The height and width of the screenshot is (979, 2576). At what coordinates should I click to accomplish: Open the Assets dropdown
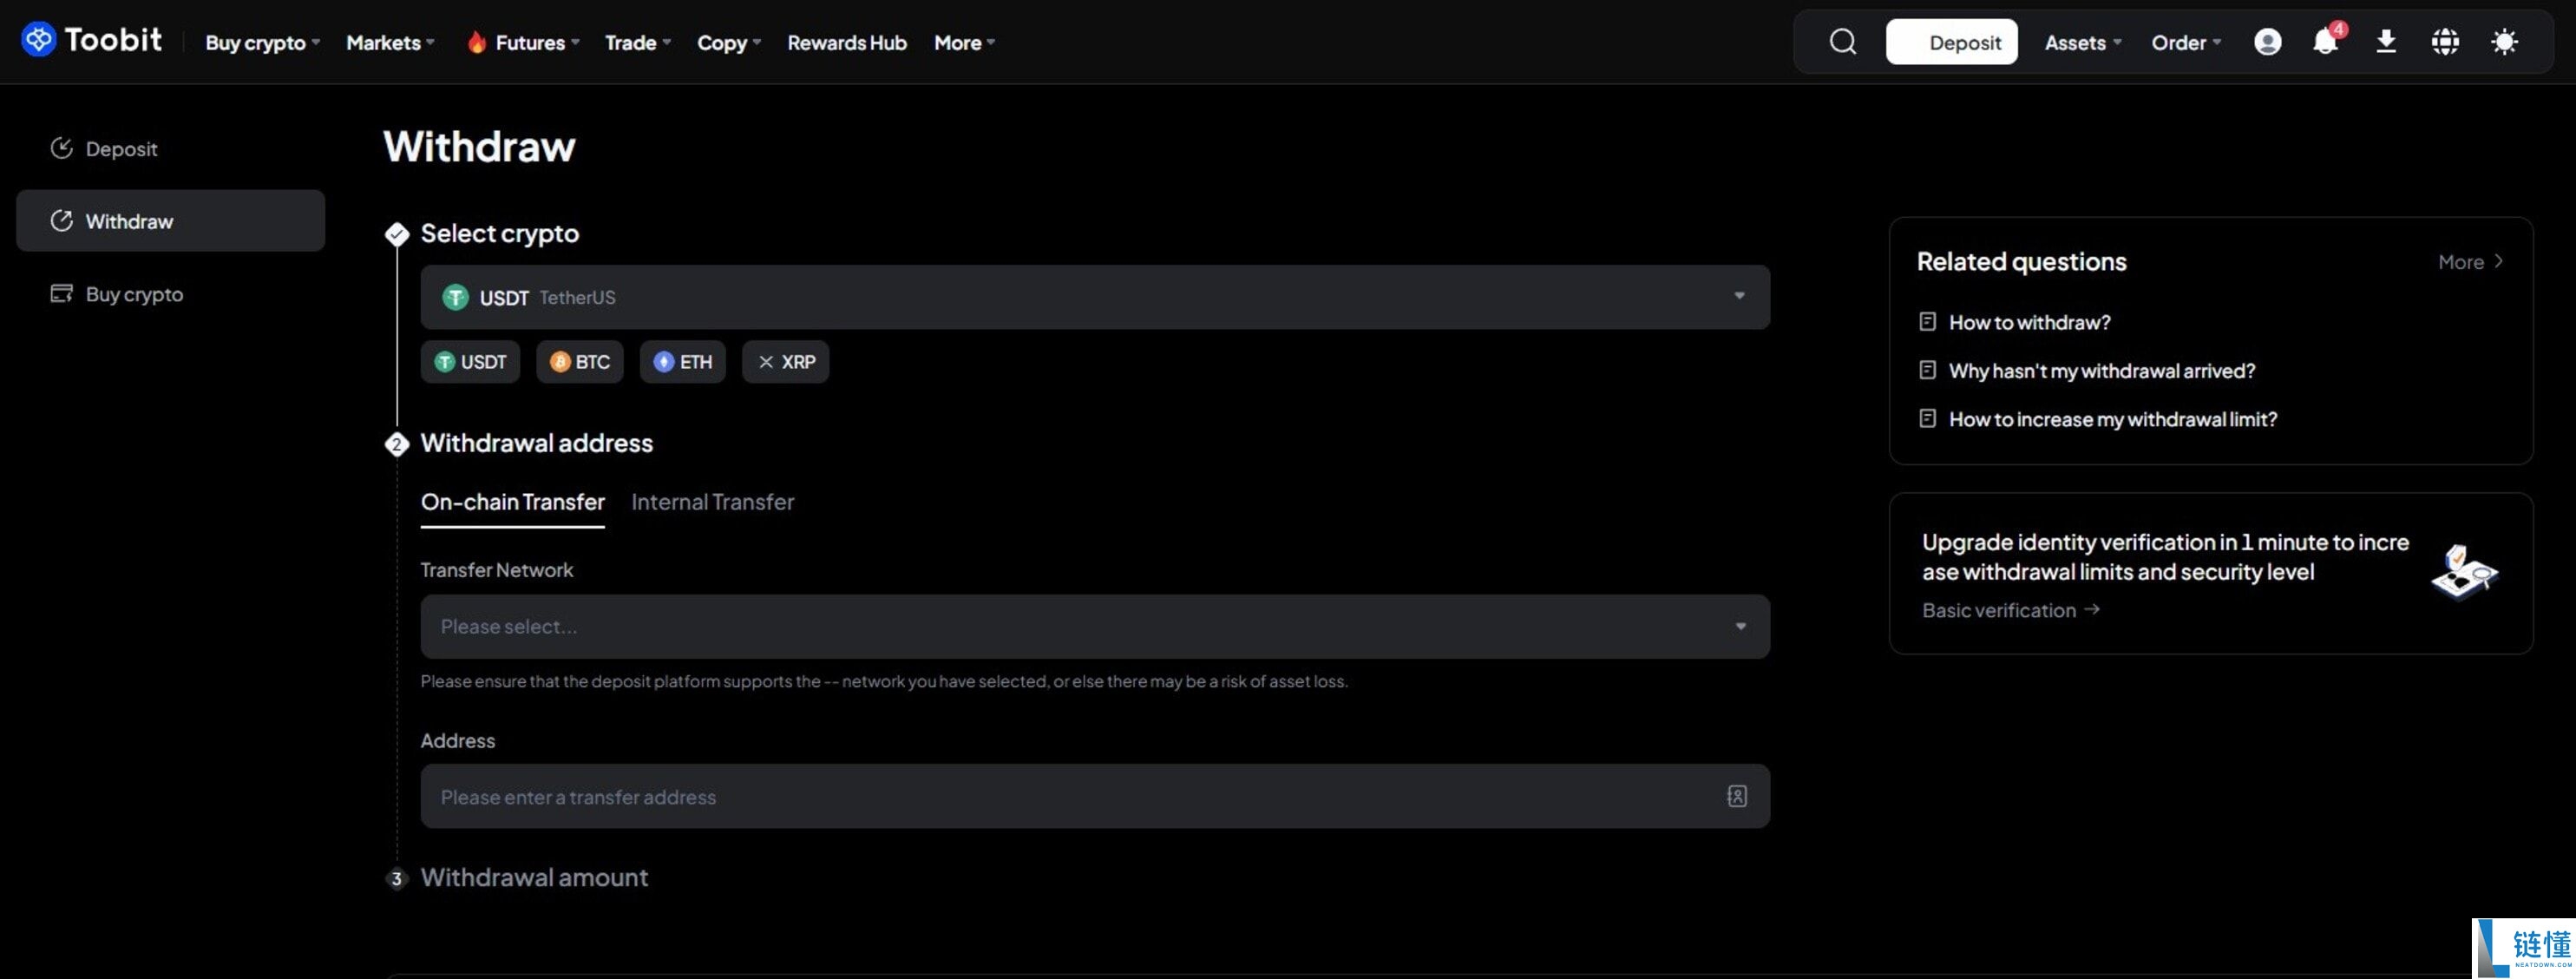point(2083,42)
